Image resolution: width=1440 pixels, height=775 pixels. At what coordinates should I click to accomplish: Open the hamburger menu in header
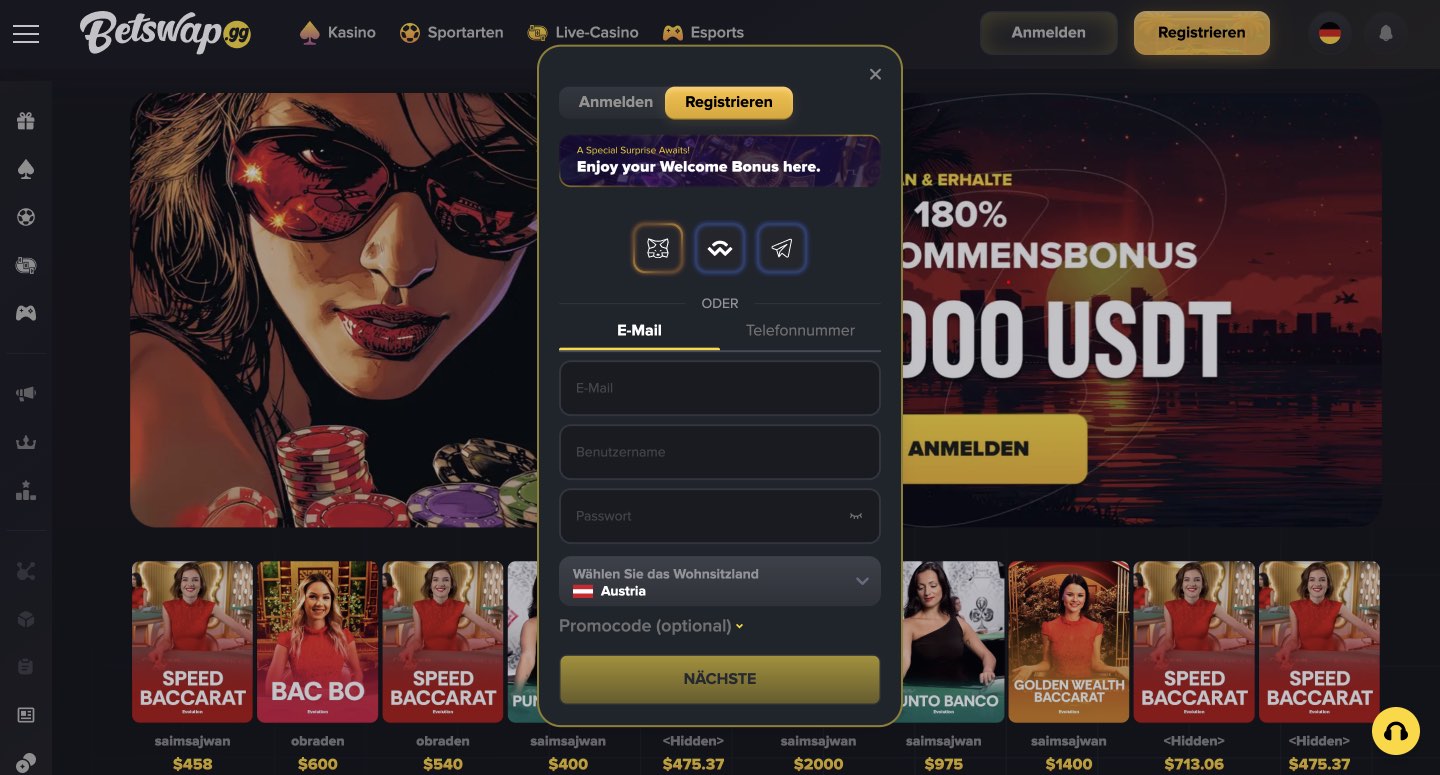coord(26,33)
